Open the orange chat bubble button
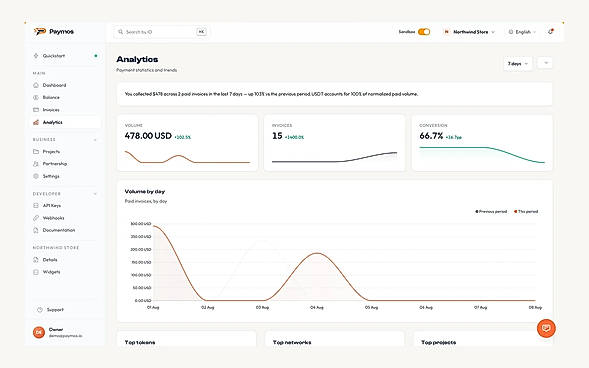The height and width of the screenshot is (368, 589). [x=546, y=328]
